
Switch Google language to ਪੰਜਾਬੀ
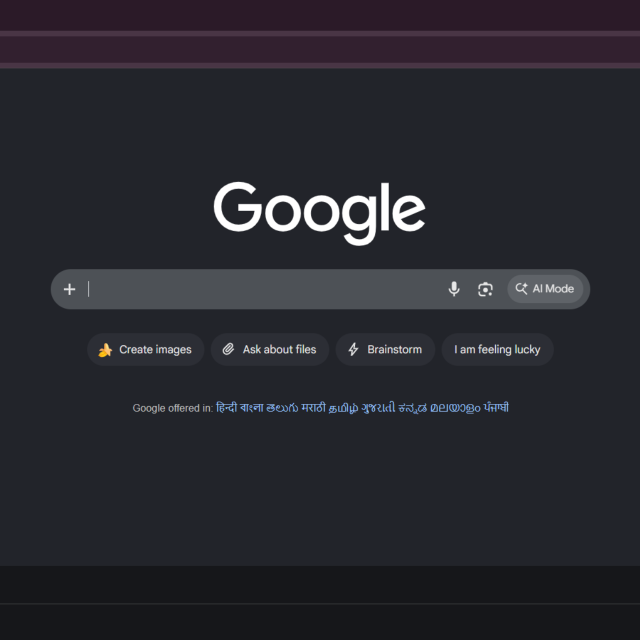[496, 408]
